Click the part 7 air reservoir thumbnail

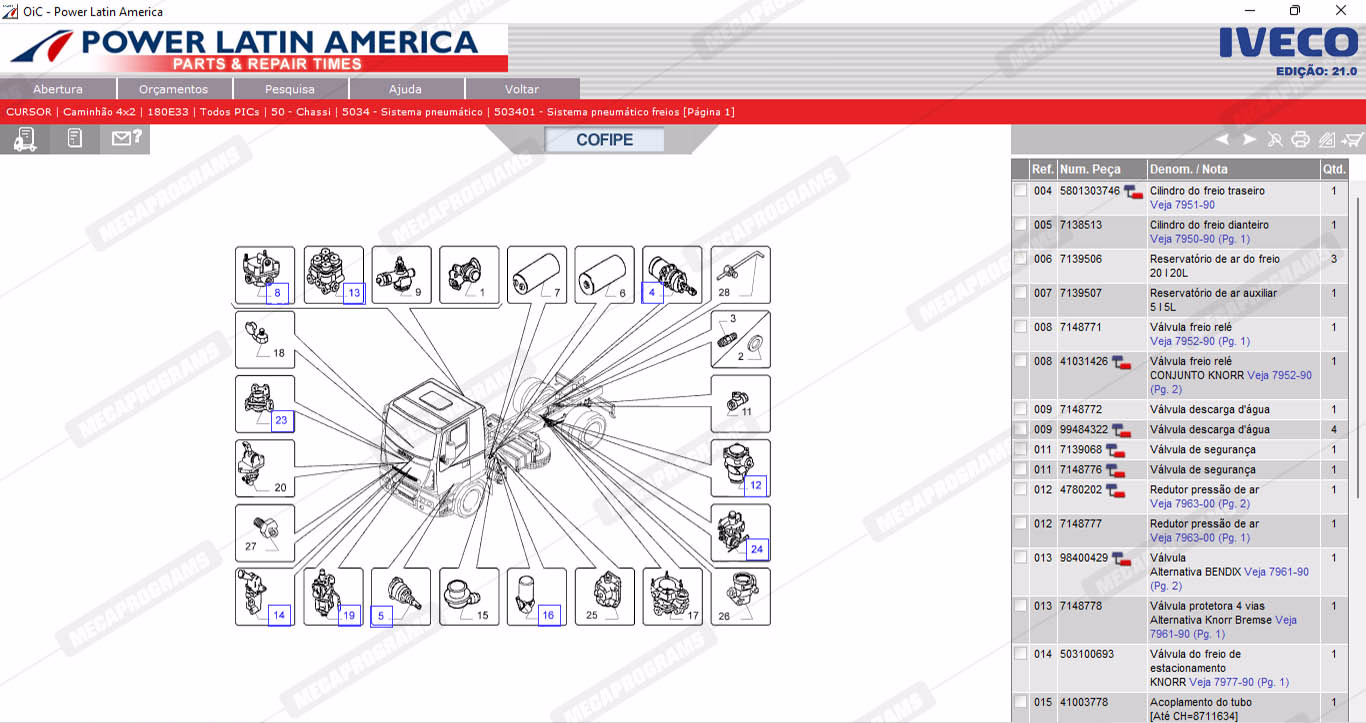(537, 275)
